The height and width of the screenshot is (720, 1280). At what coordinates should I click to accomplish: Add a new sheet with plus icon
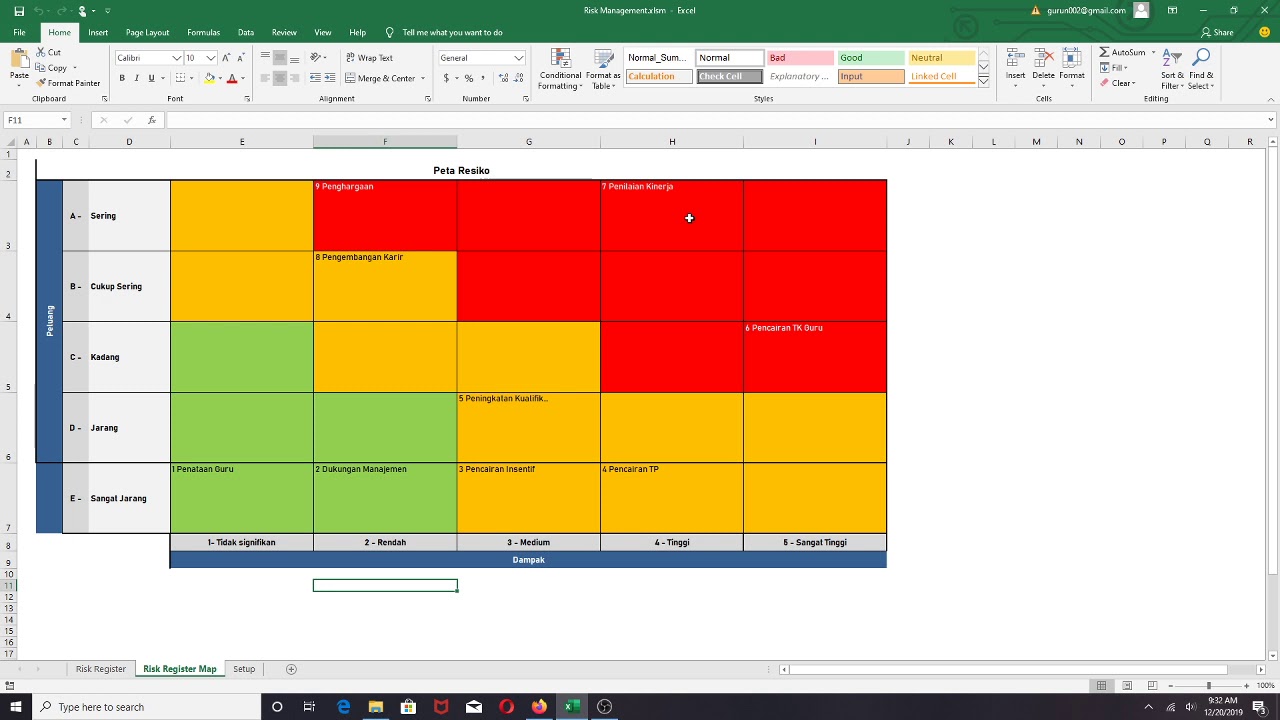pos(291,669)
